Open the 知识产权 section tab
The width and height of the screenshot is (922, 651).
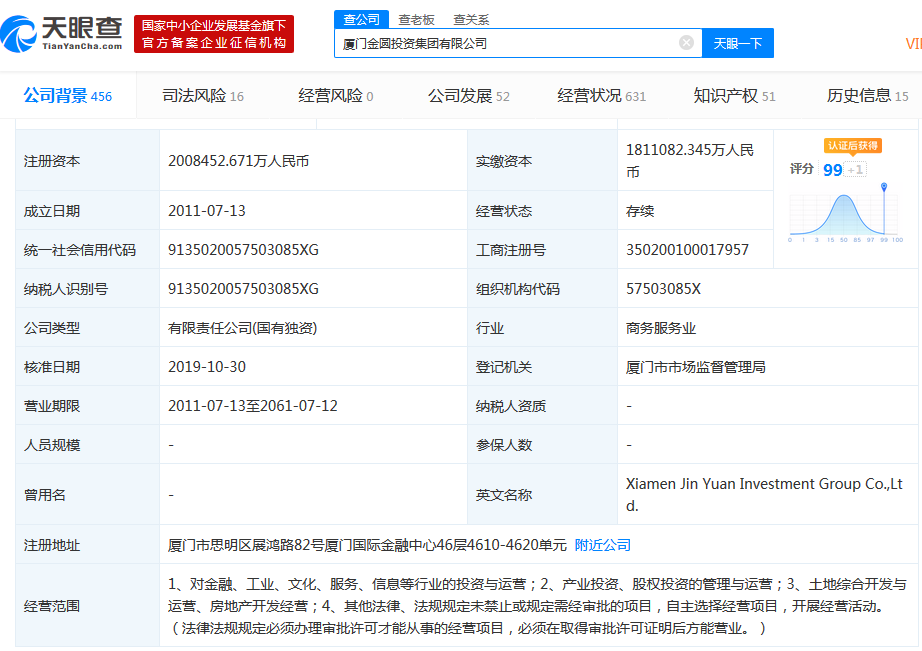(x=734, y=96)
